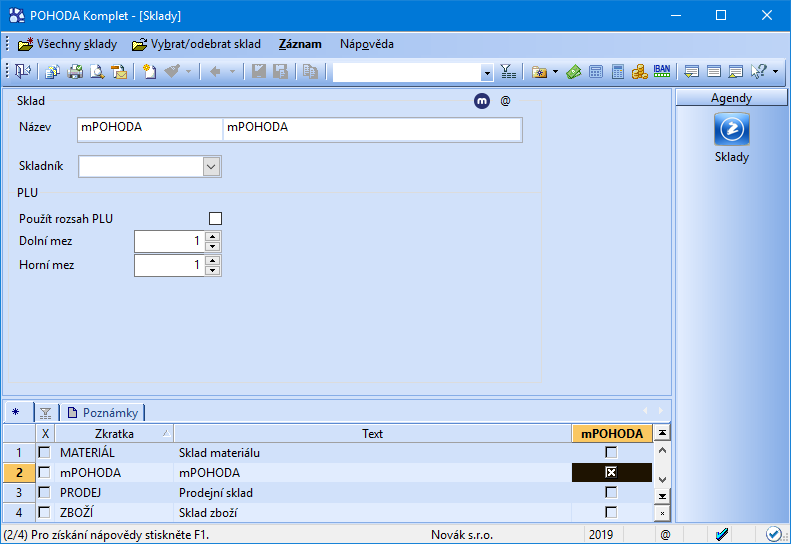Image resolution: width=791 pixels, height=544 pixels.
Task: Increase Dolní mez value with up arrow
Action: [213, 236]
